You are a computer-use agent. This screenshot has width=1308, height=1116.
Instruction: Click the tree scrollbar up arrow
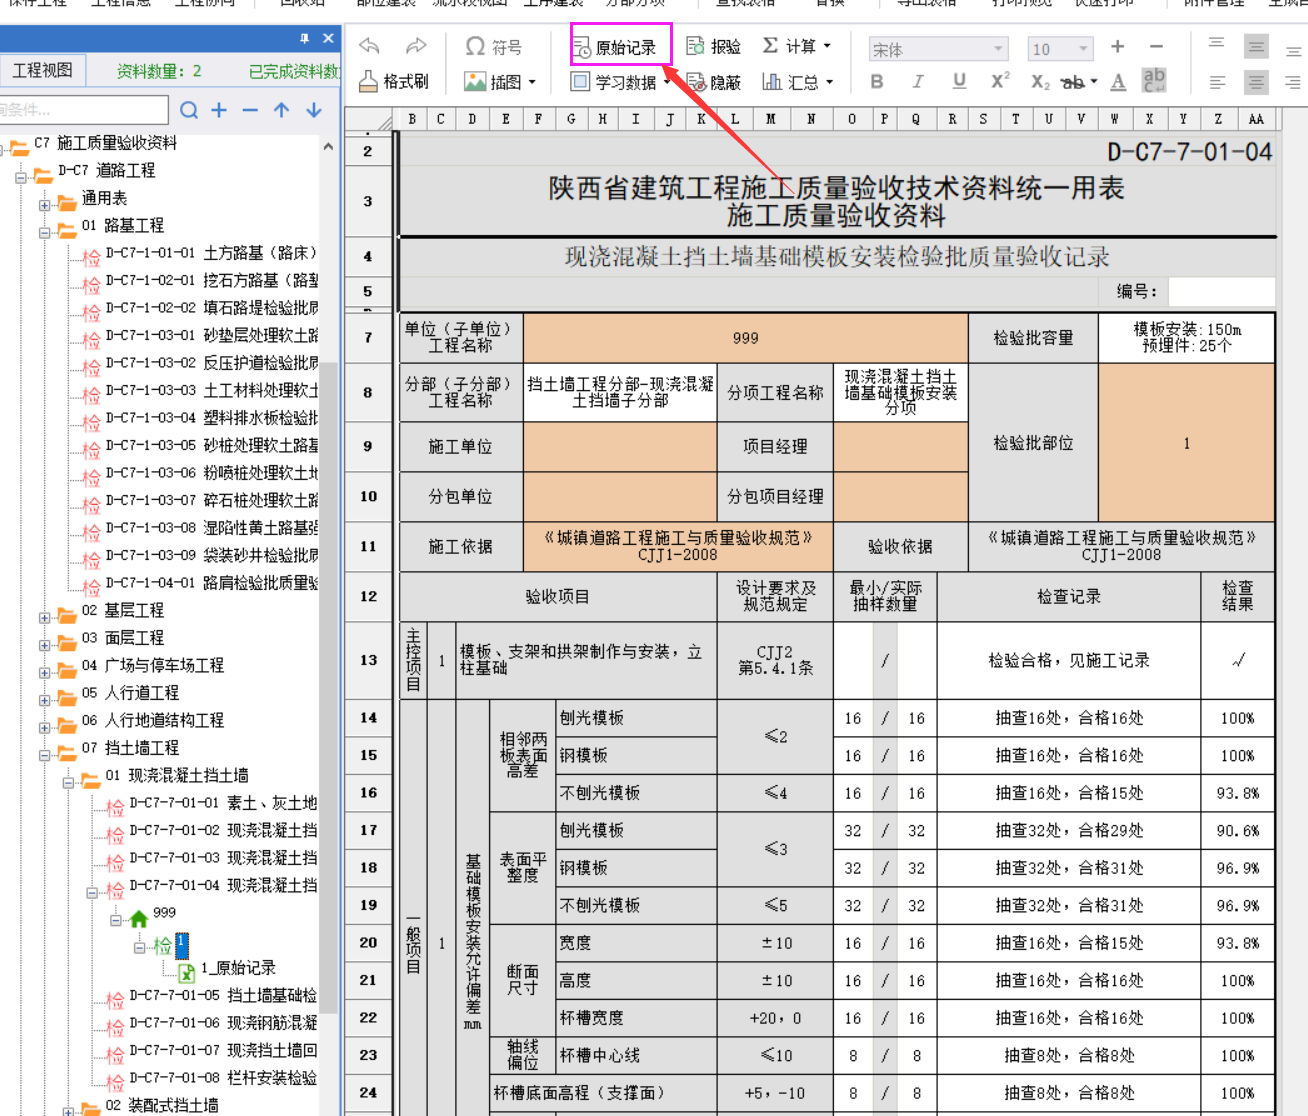[x=328, y=146]
